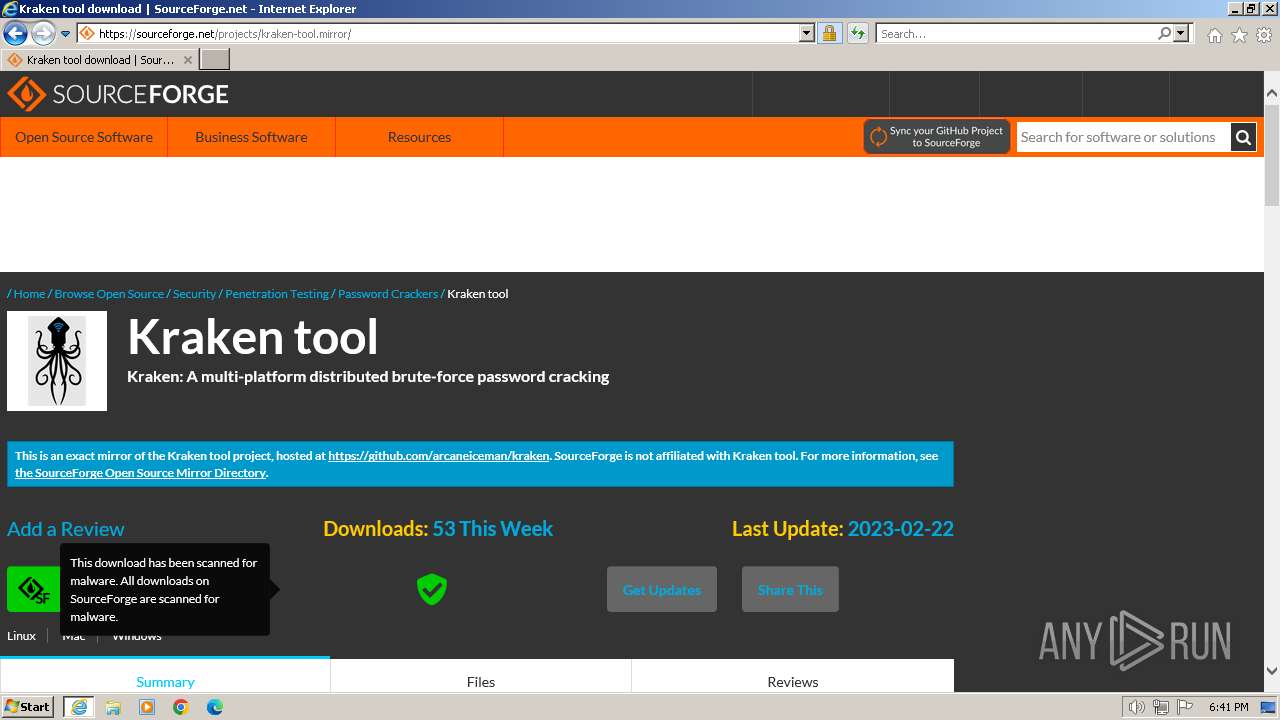Open the SourceForge Open Source Mirror Directory link
Screen dimensions: 1280x720
coord(140,473)
